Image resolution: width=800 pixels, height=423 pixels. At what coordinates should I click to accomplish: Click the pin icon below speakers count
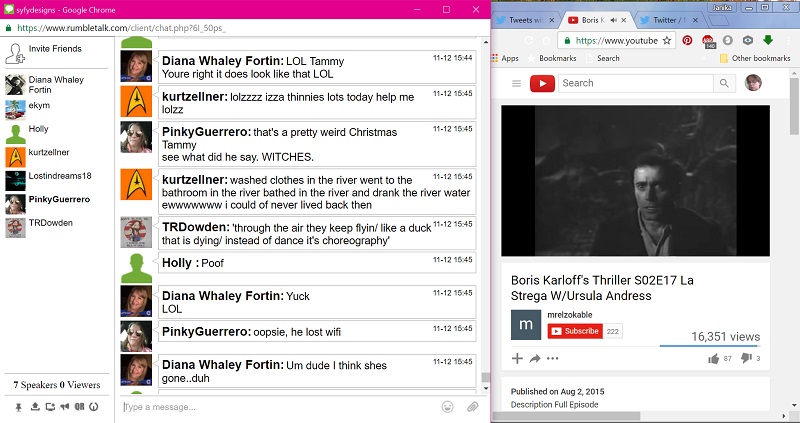point(19,407)
